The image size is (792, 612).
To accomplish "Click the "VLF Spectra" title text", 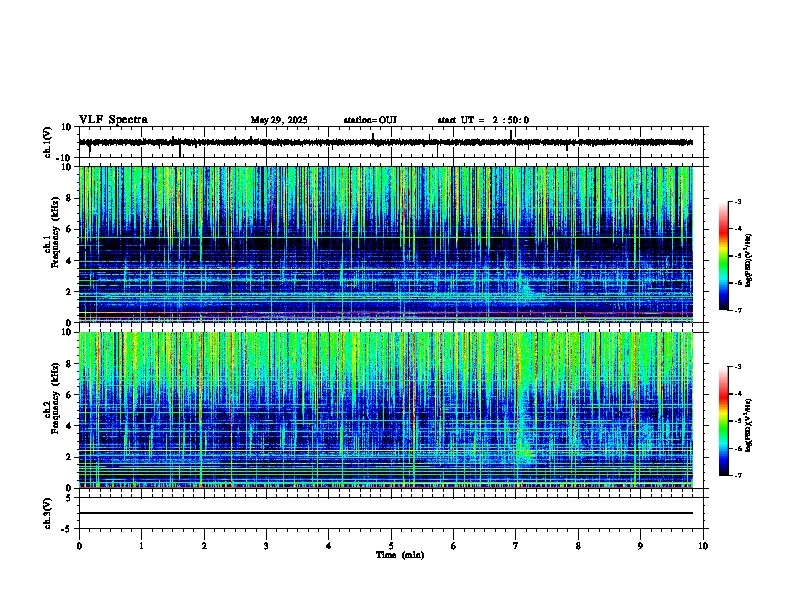I will point(113,120).
